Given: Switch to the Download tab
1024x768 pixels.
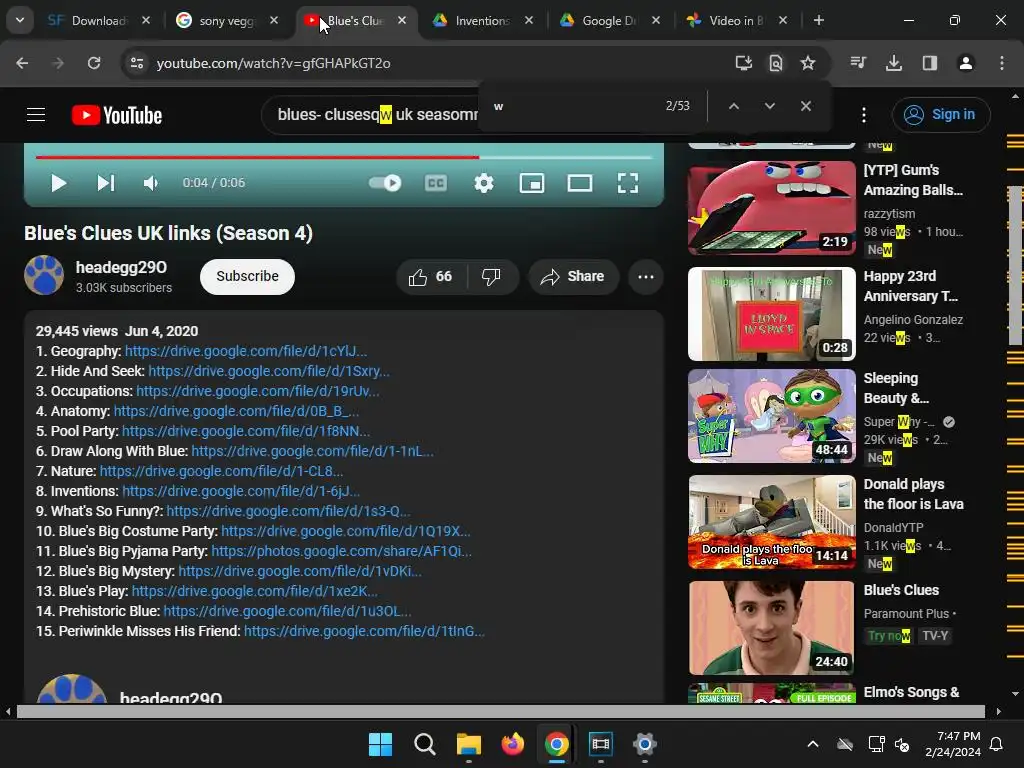Looking at the screenshot, I should click(x=98, y=21).
